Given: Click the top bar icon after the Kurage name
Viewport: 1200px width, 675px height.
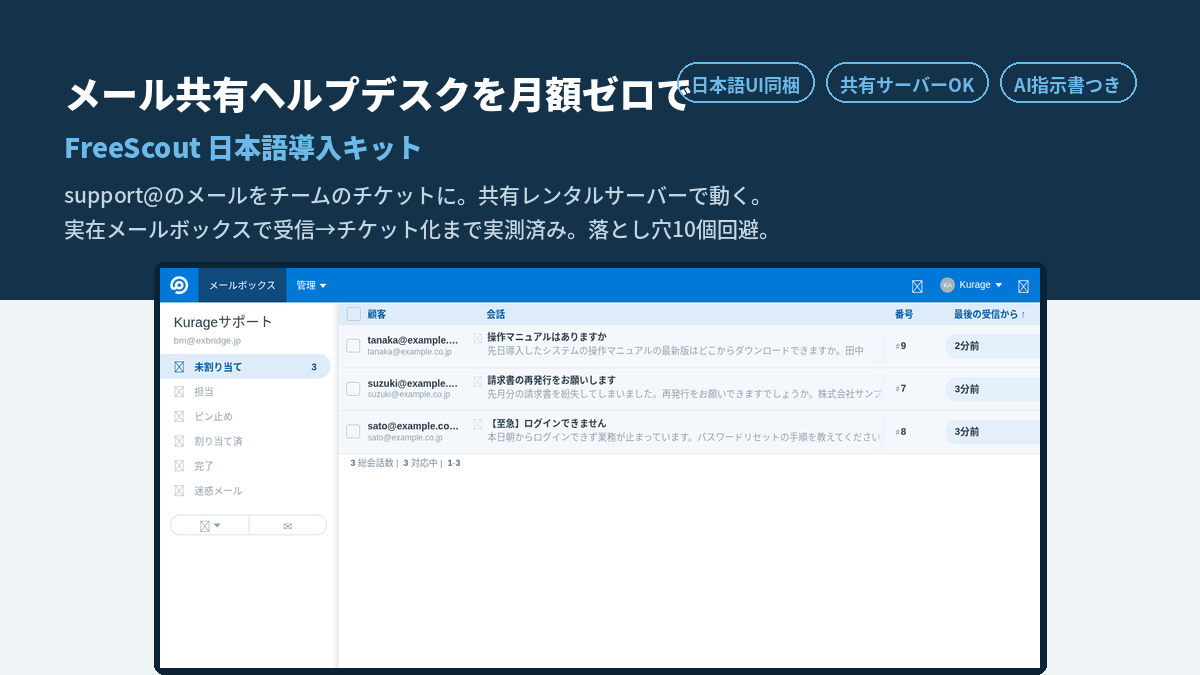Looking at the screenshot, I should click(x=1023, y=286).
